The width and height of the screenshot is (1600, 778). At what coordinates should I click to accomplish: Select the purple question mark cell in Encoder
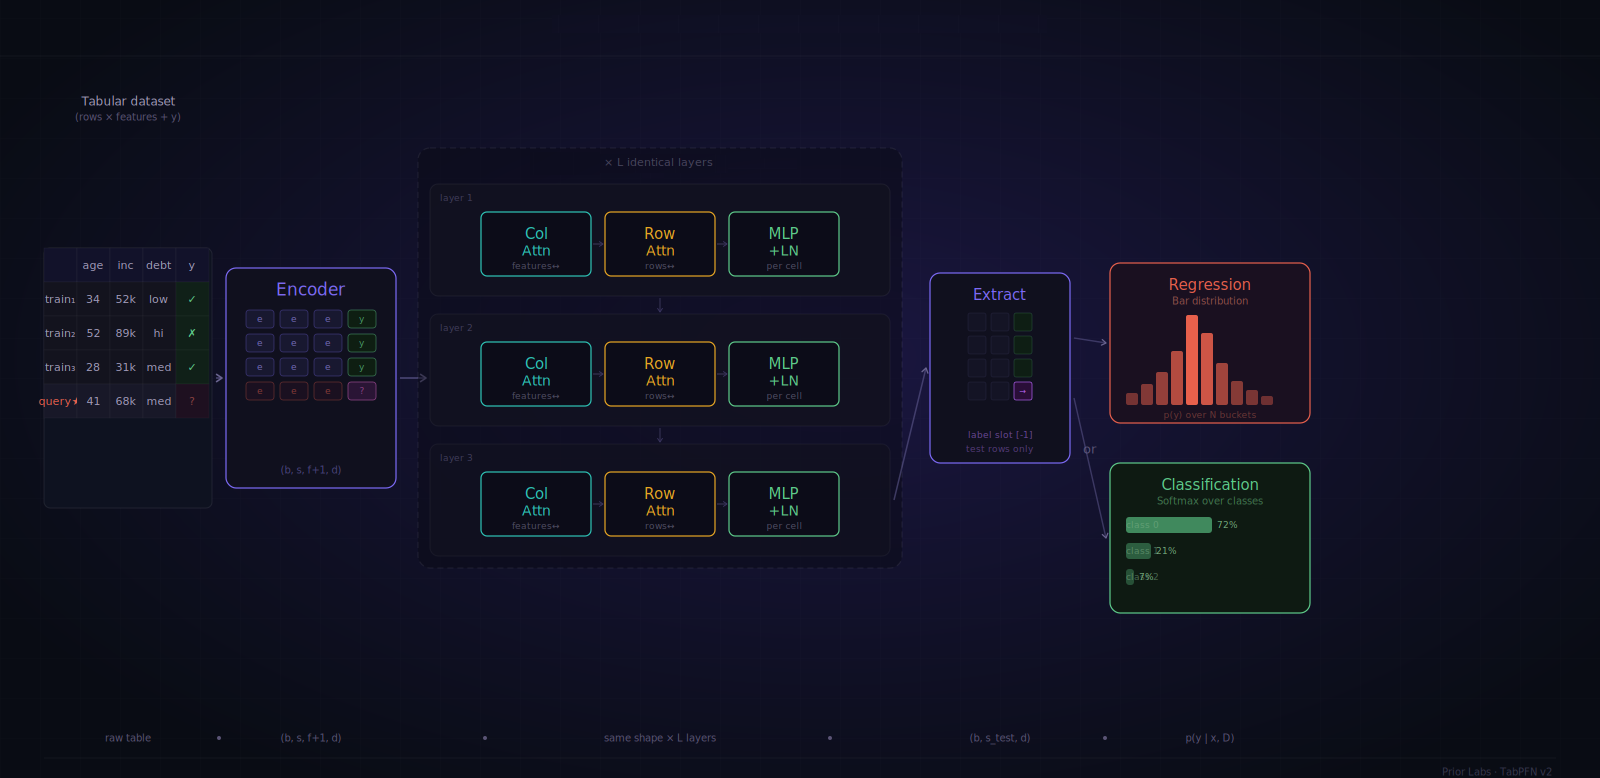coord(362,391)
